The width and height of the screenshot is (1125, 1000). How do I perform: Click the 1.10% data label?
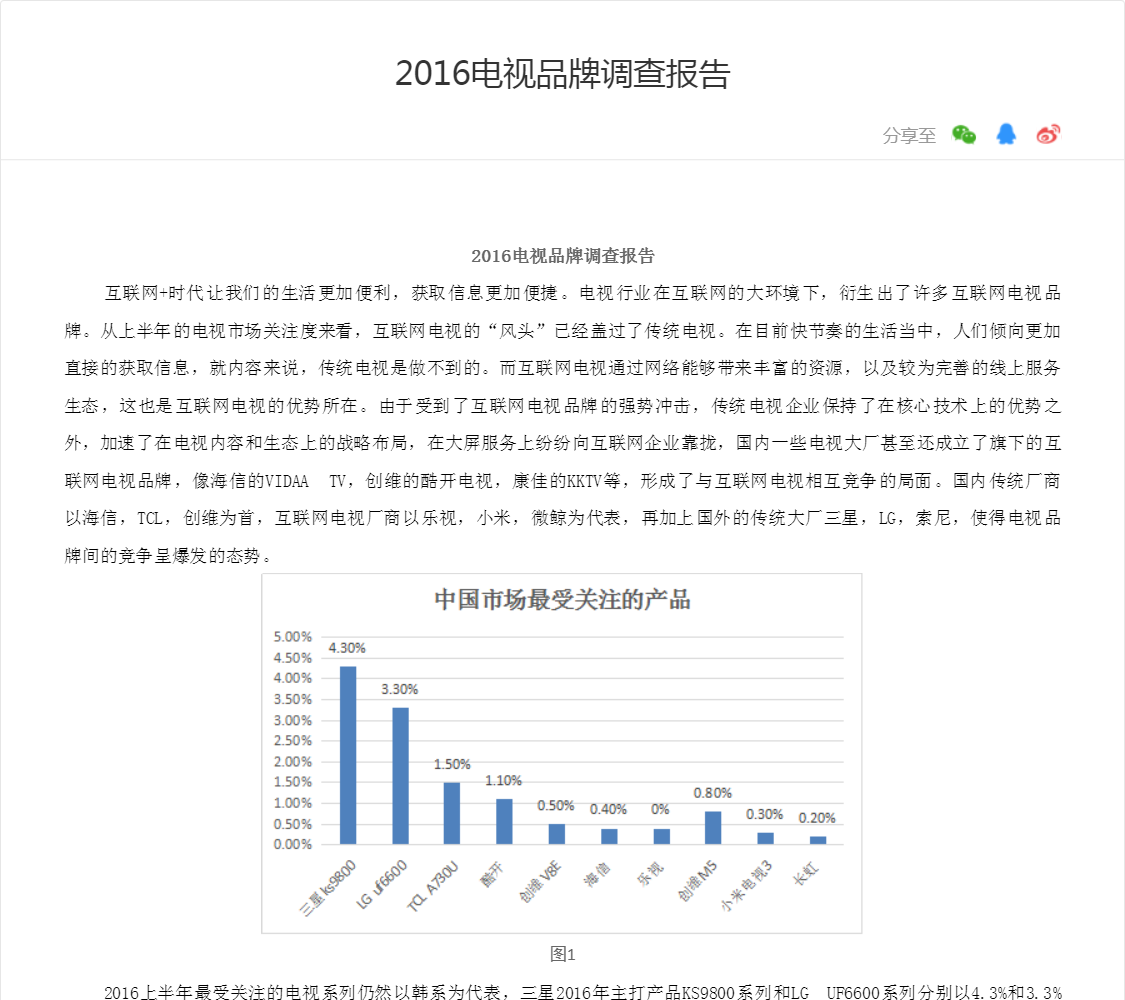pos(504,780)
